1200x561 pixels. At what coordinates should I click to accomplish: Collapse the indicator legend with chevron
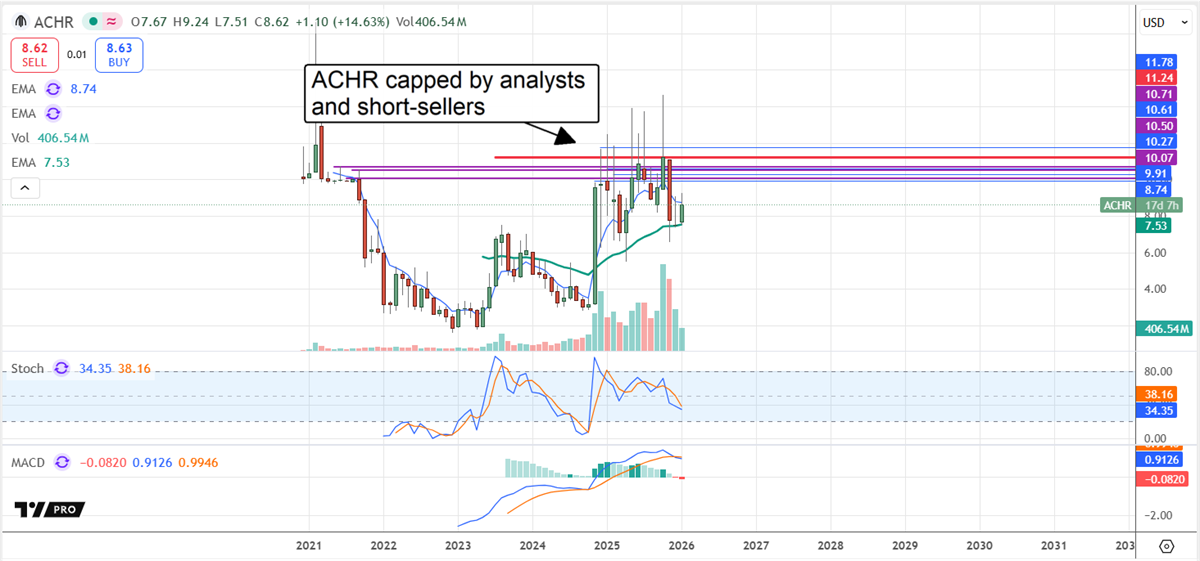coord(26,187)
